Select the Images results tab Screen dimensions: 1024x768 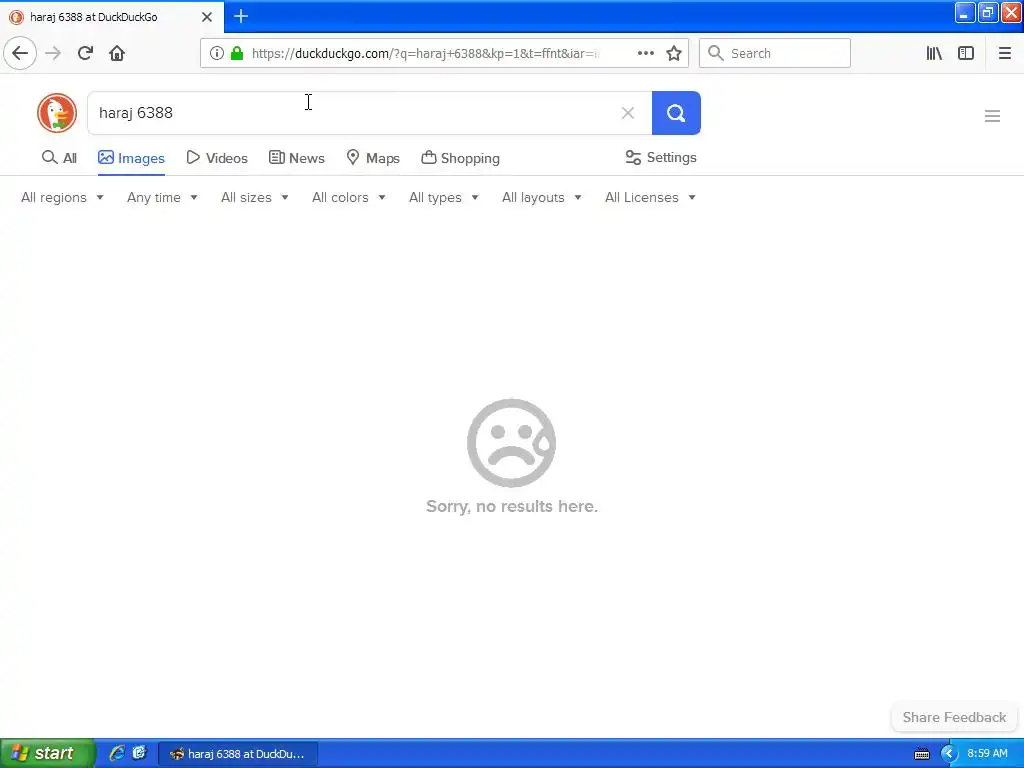(x=131, y=158)
